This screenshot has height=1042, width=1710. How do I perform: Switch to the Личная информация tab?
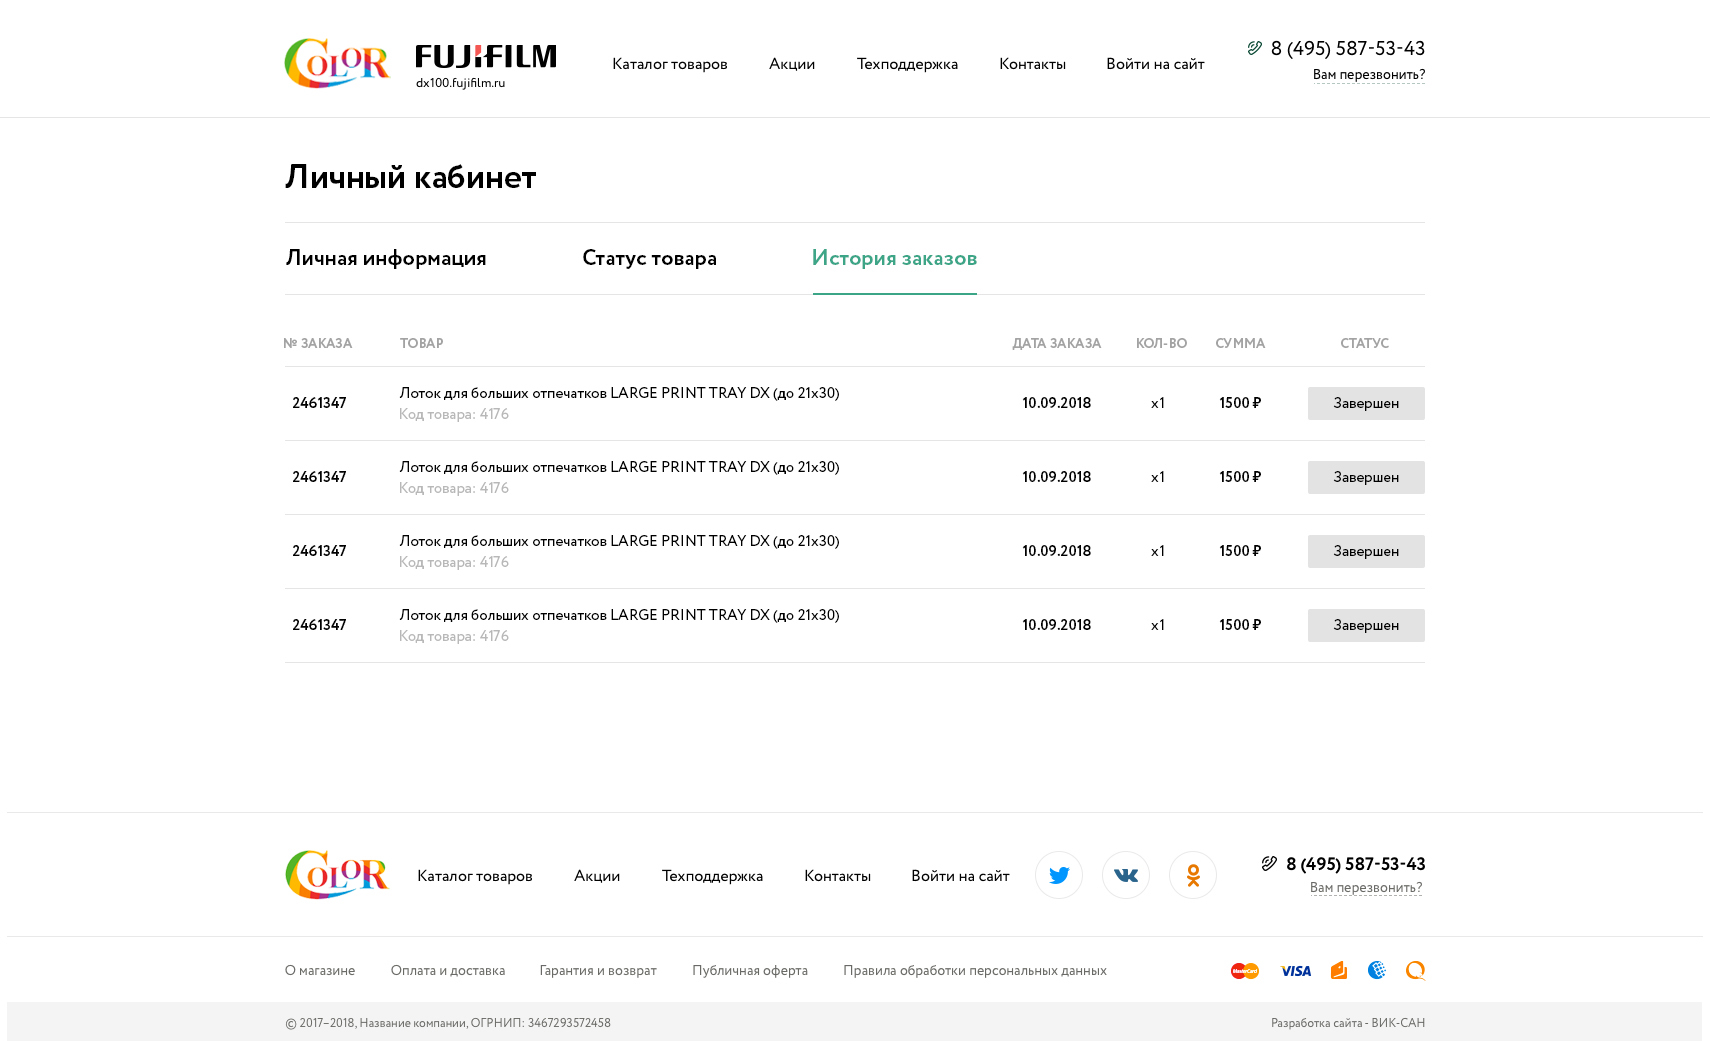386,258
